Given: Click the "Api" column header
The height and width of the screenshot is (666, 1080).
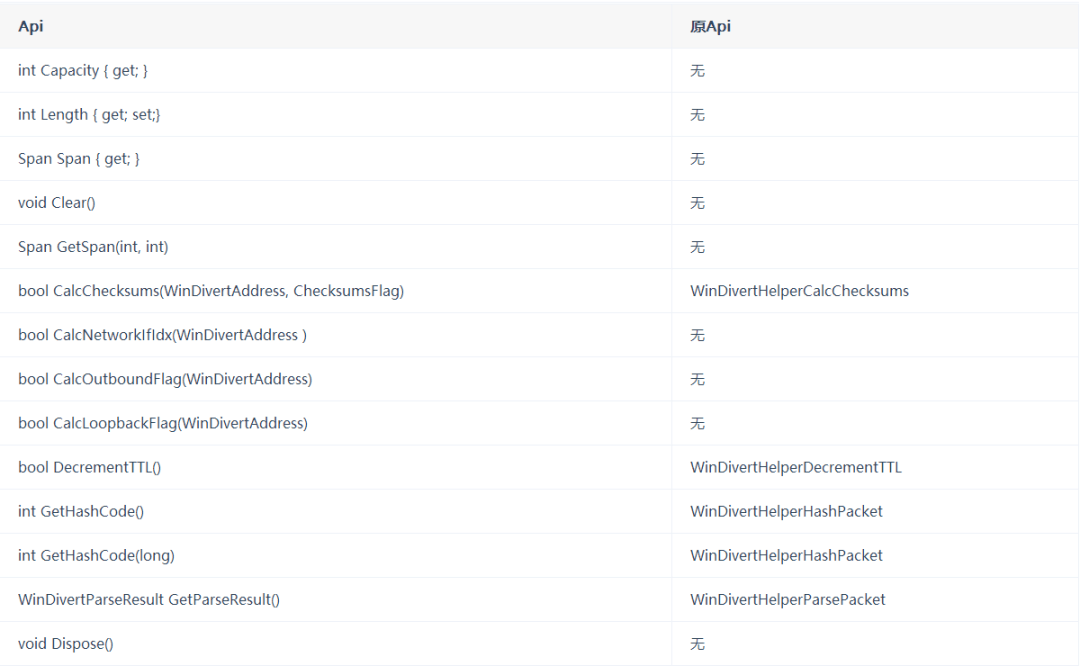Looking at the screenshot, I should pos(29,26).
